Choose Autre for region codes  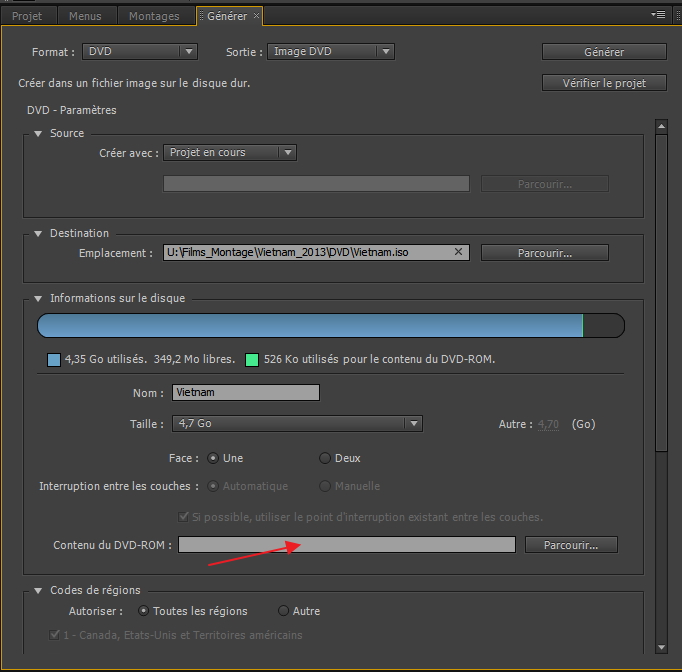[x=284, y=611]
